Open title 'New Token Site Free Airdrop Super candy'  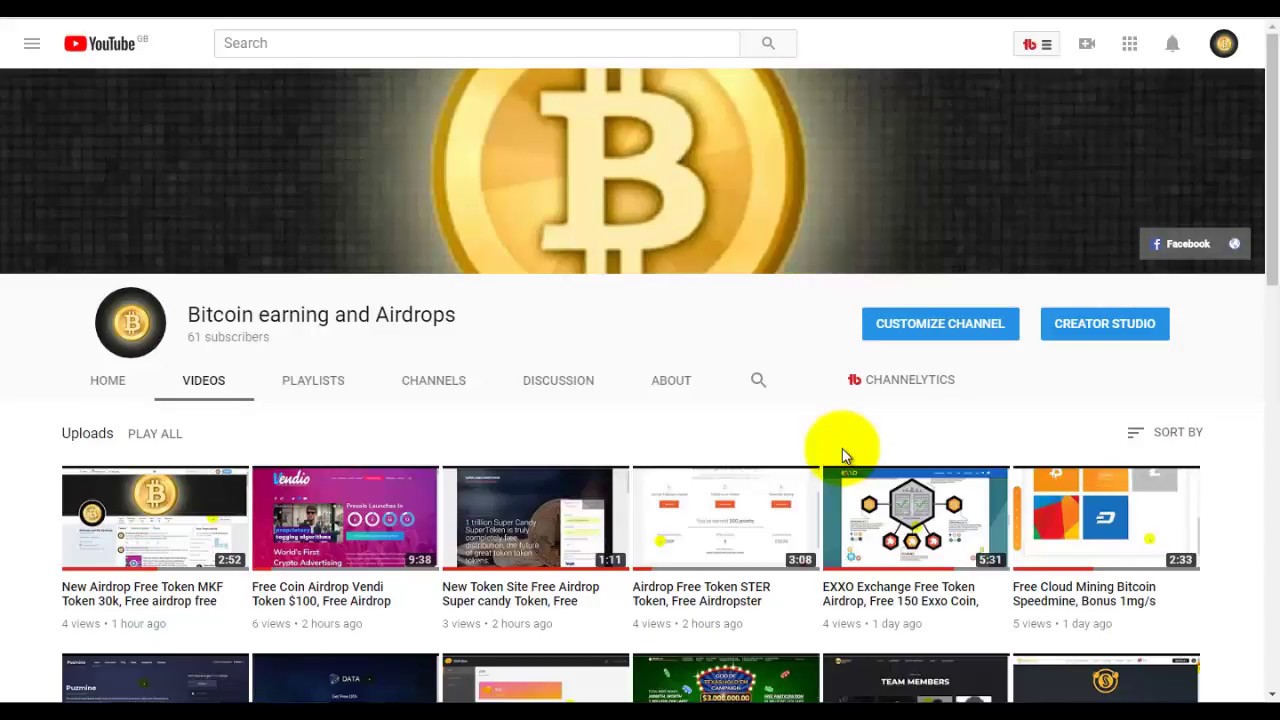pyautogui.click(x=521, y=594)
